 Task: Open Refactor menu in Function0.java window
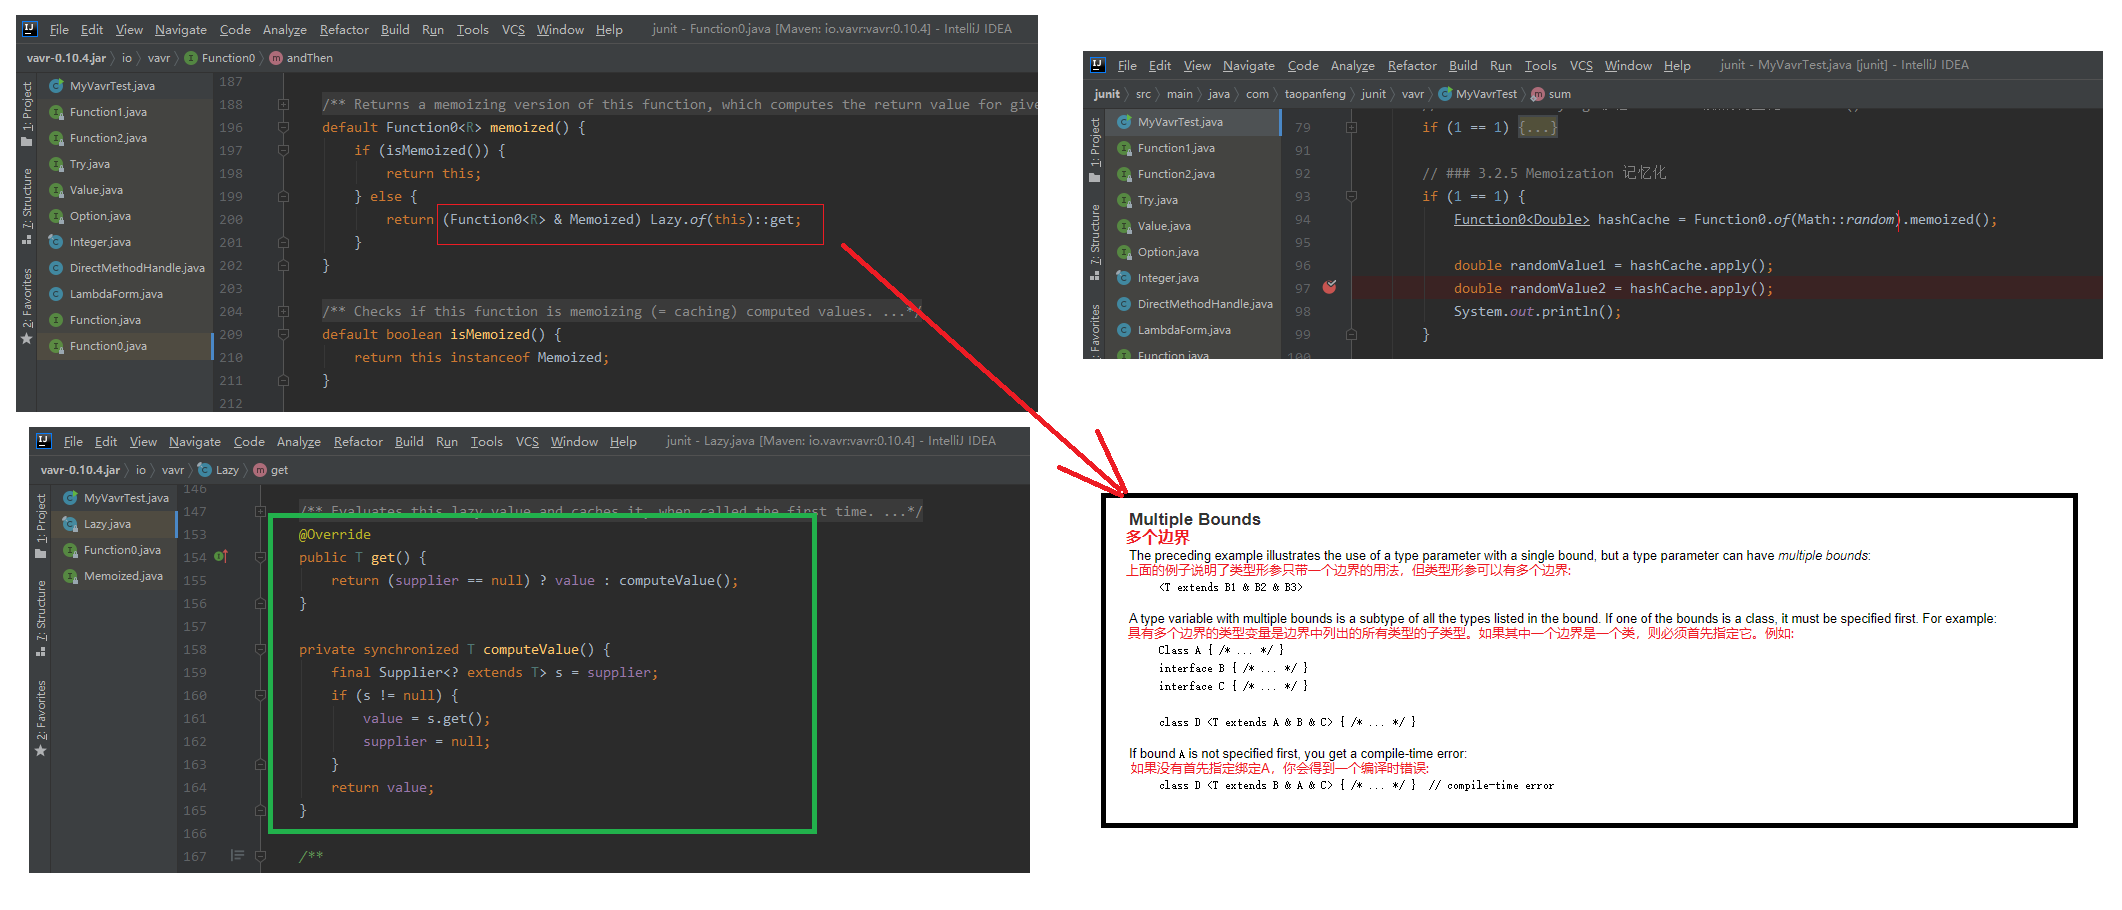(x=344, y=30)
